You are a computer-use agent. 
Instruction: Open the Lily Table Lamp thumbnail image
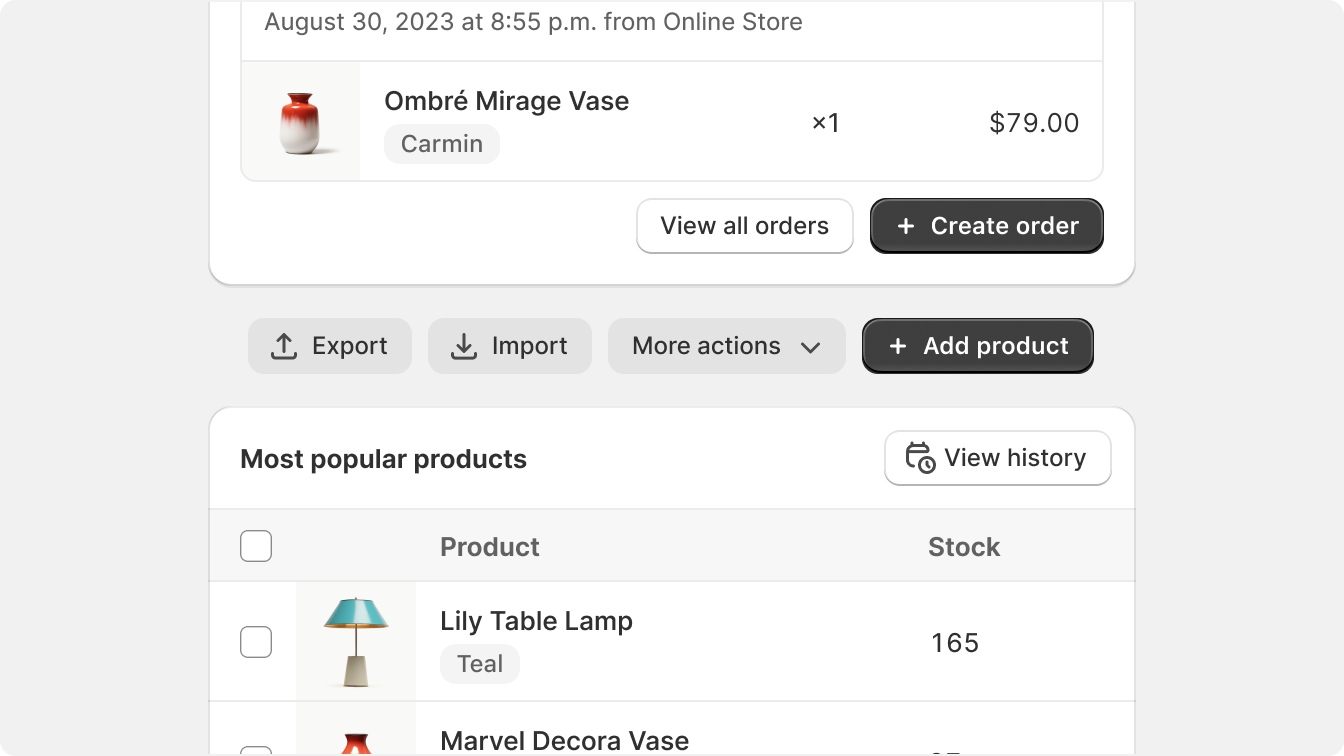coord(356,642)
